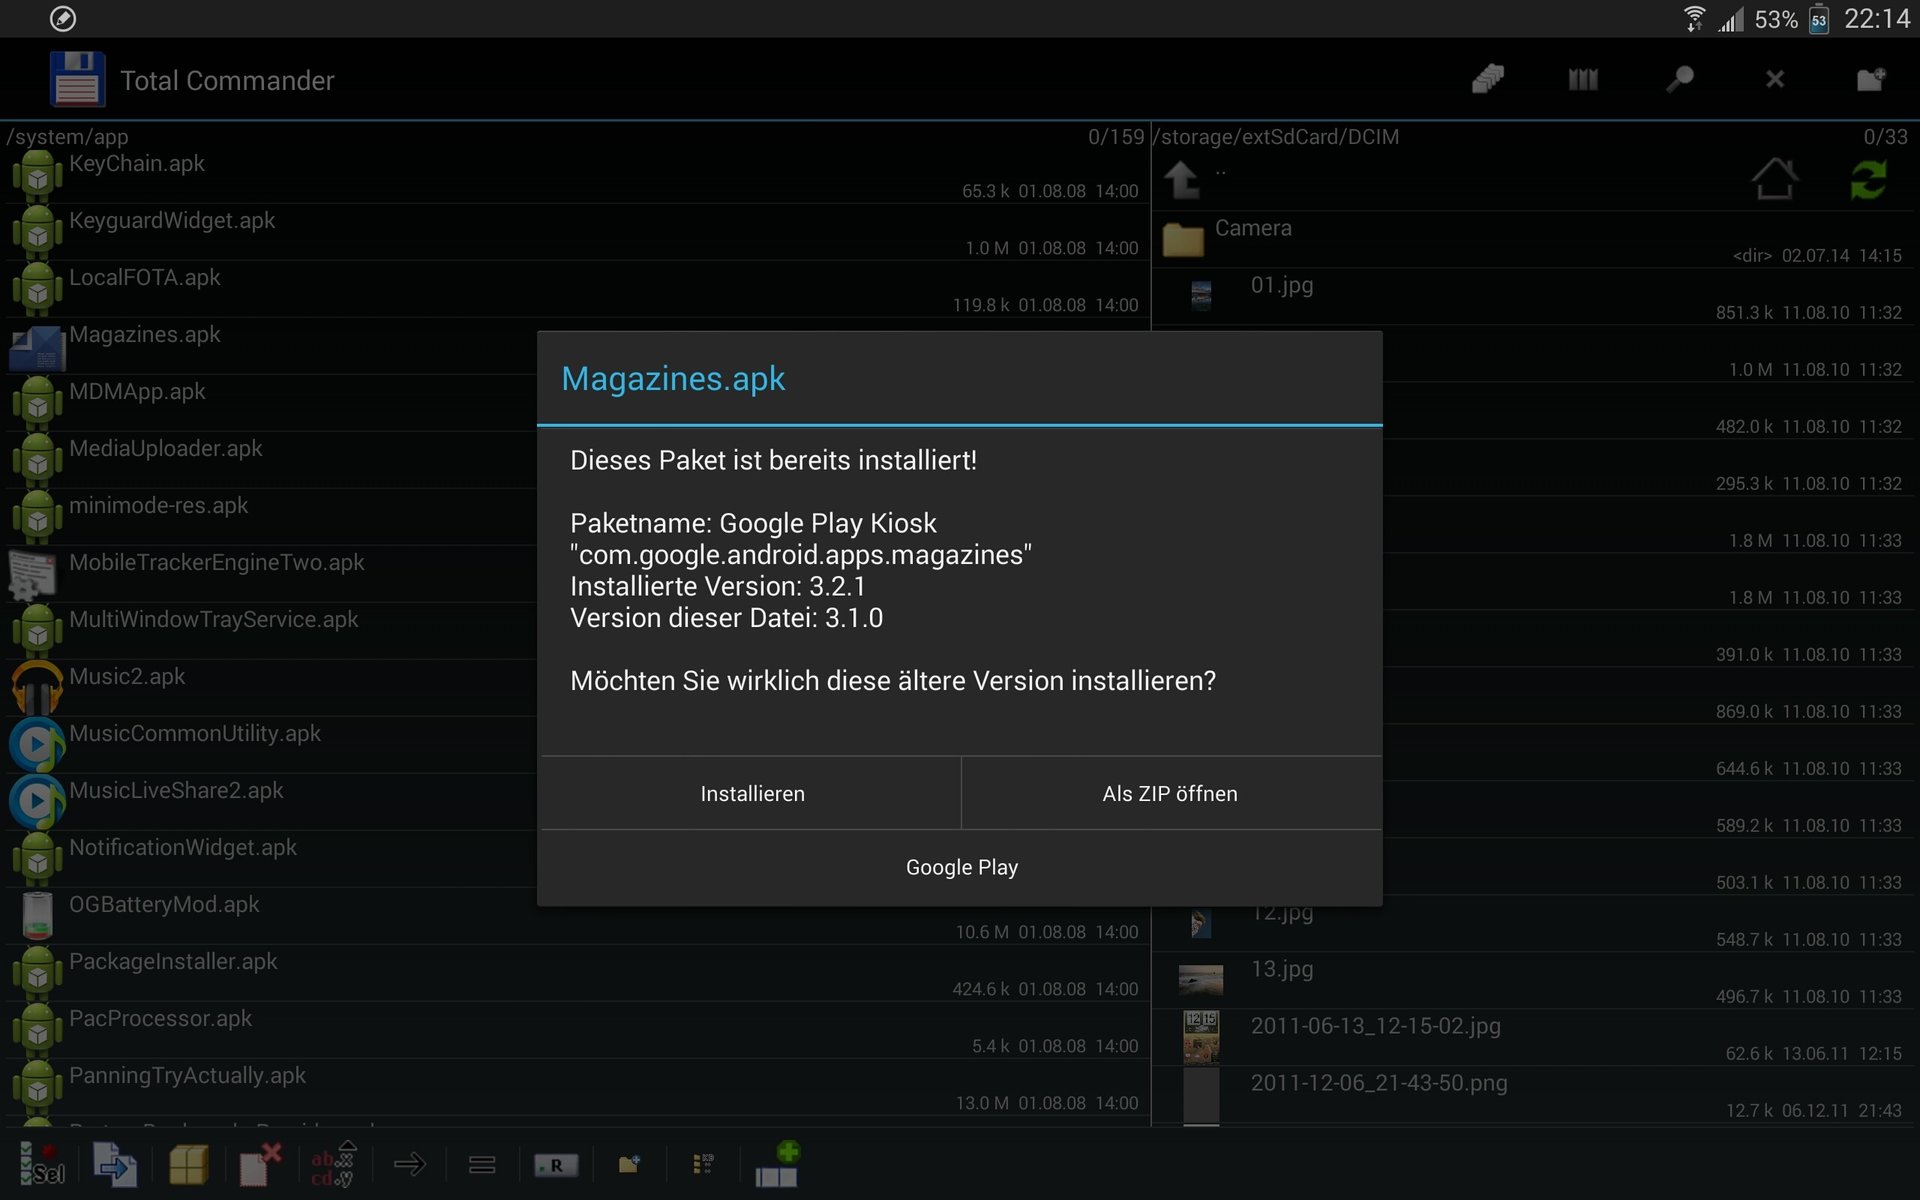1920x1200 pixels.
Task: Click the small new folder toolbar icon
Action: coord(629,1164)
